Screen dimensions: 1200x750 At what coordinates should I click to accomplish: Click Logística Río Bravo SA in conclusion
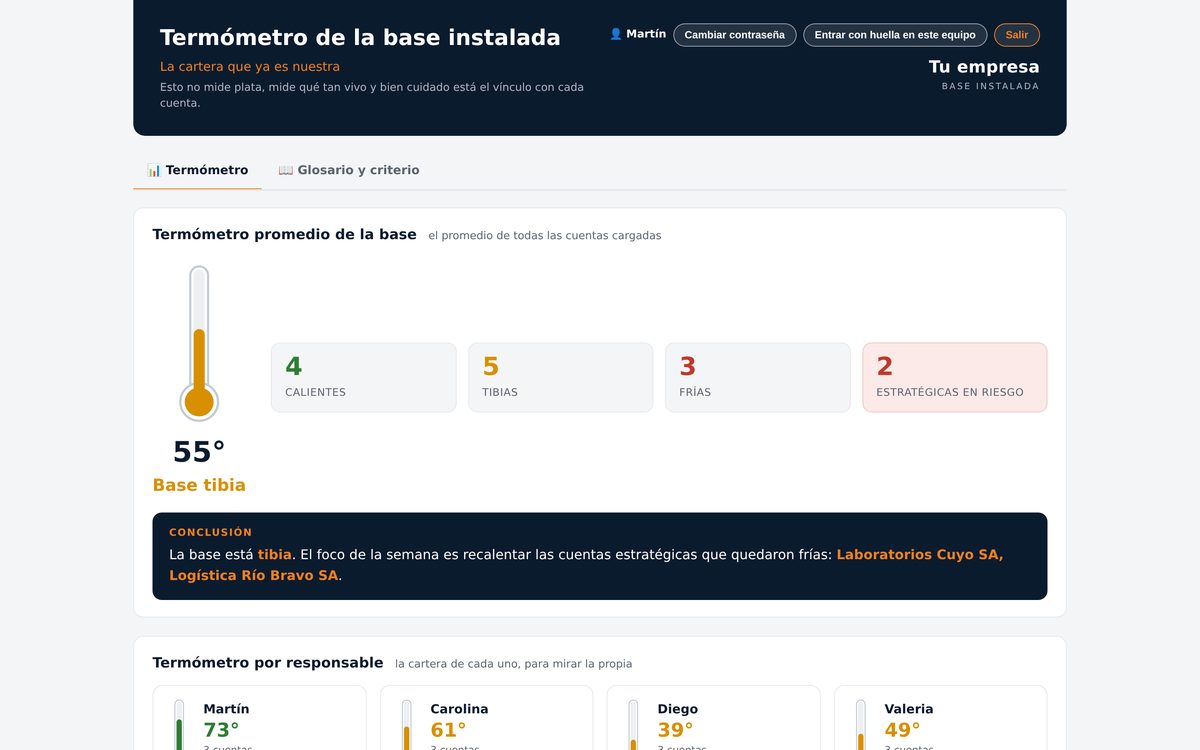pyautogui.click(x=254, y=575)
